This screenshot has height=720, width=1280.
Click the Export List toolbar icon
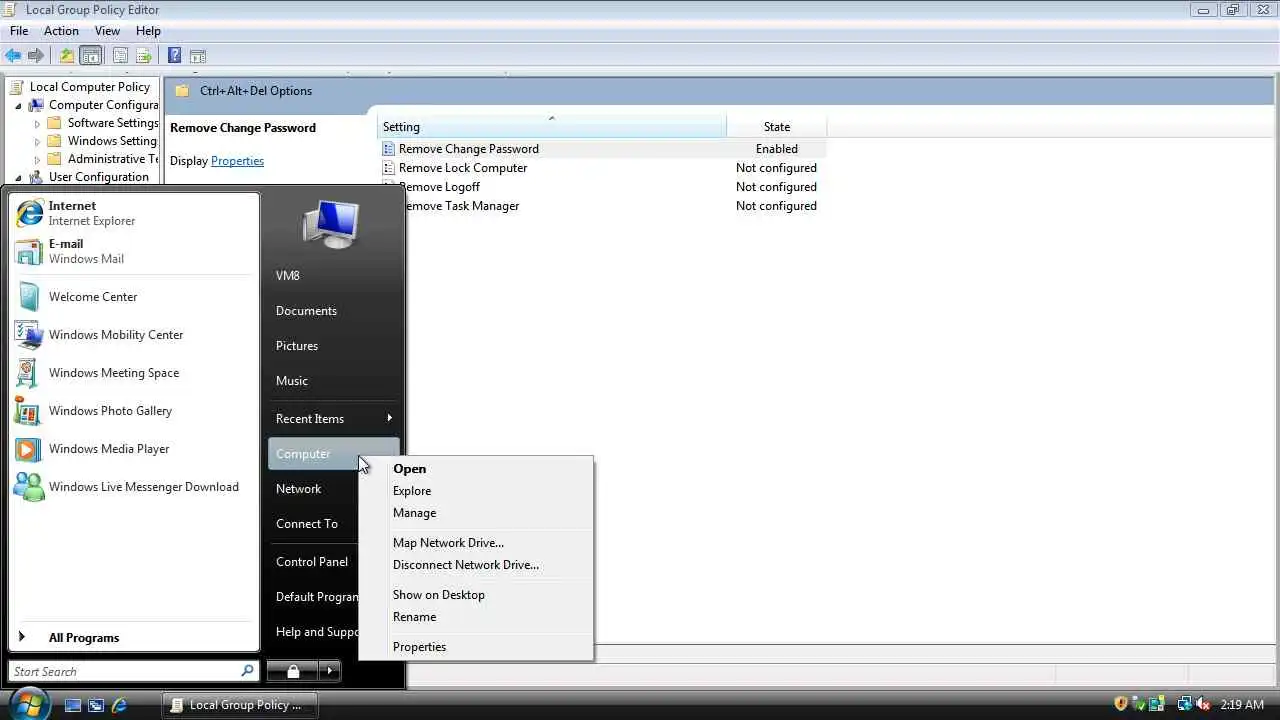pyautogui.click(x=144, y=56)
